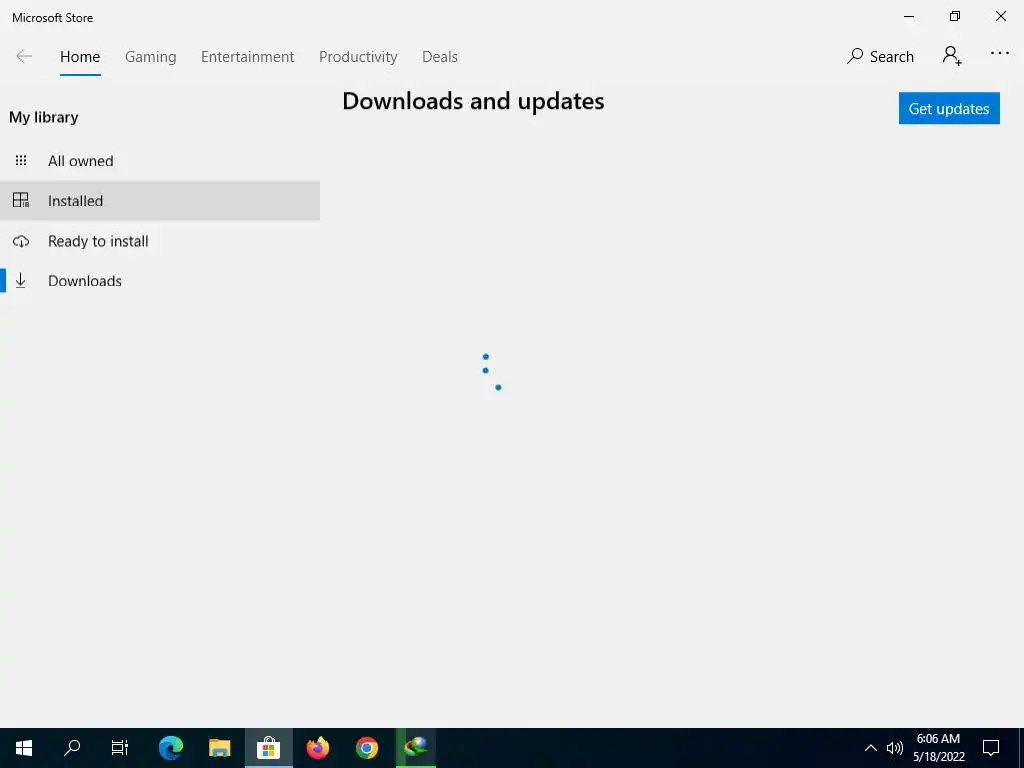Select Downloads in My library

[x=160, y=281]
